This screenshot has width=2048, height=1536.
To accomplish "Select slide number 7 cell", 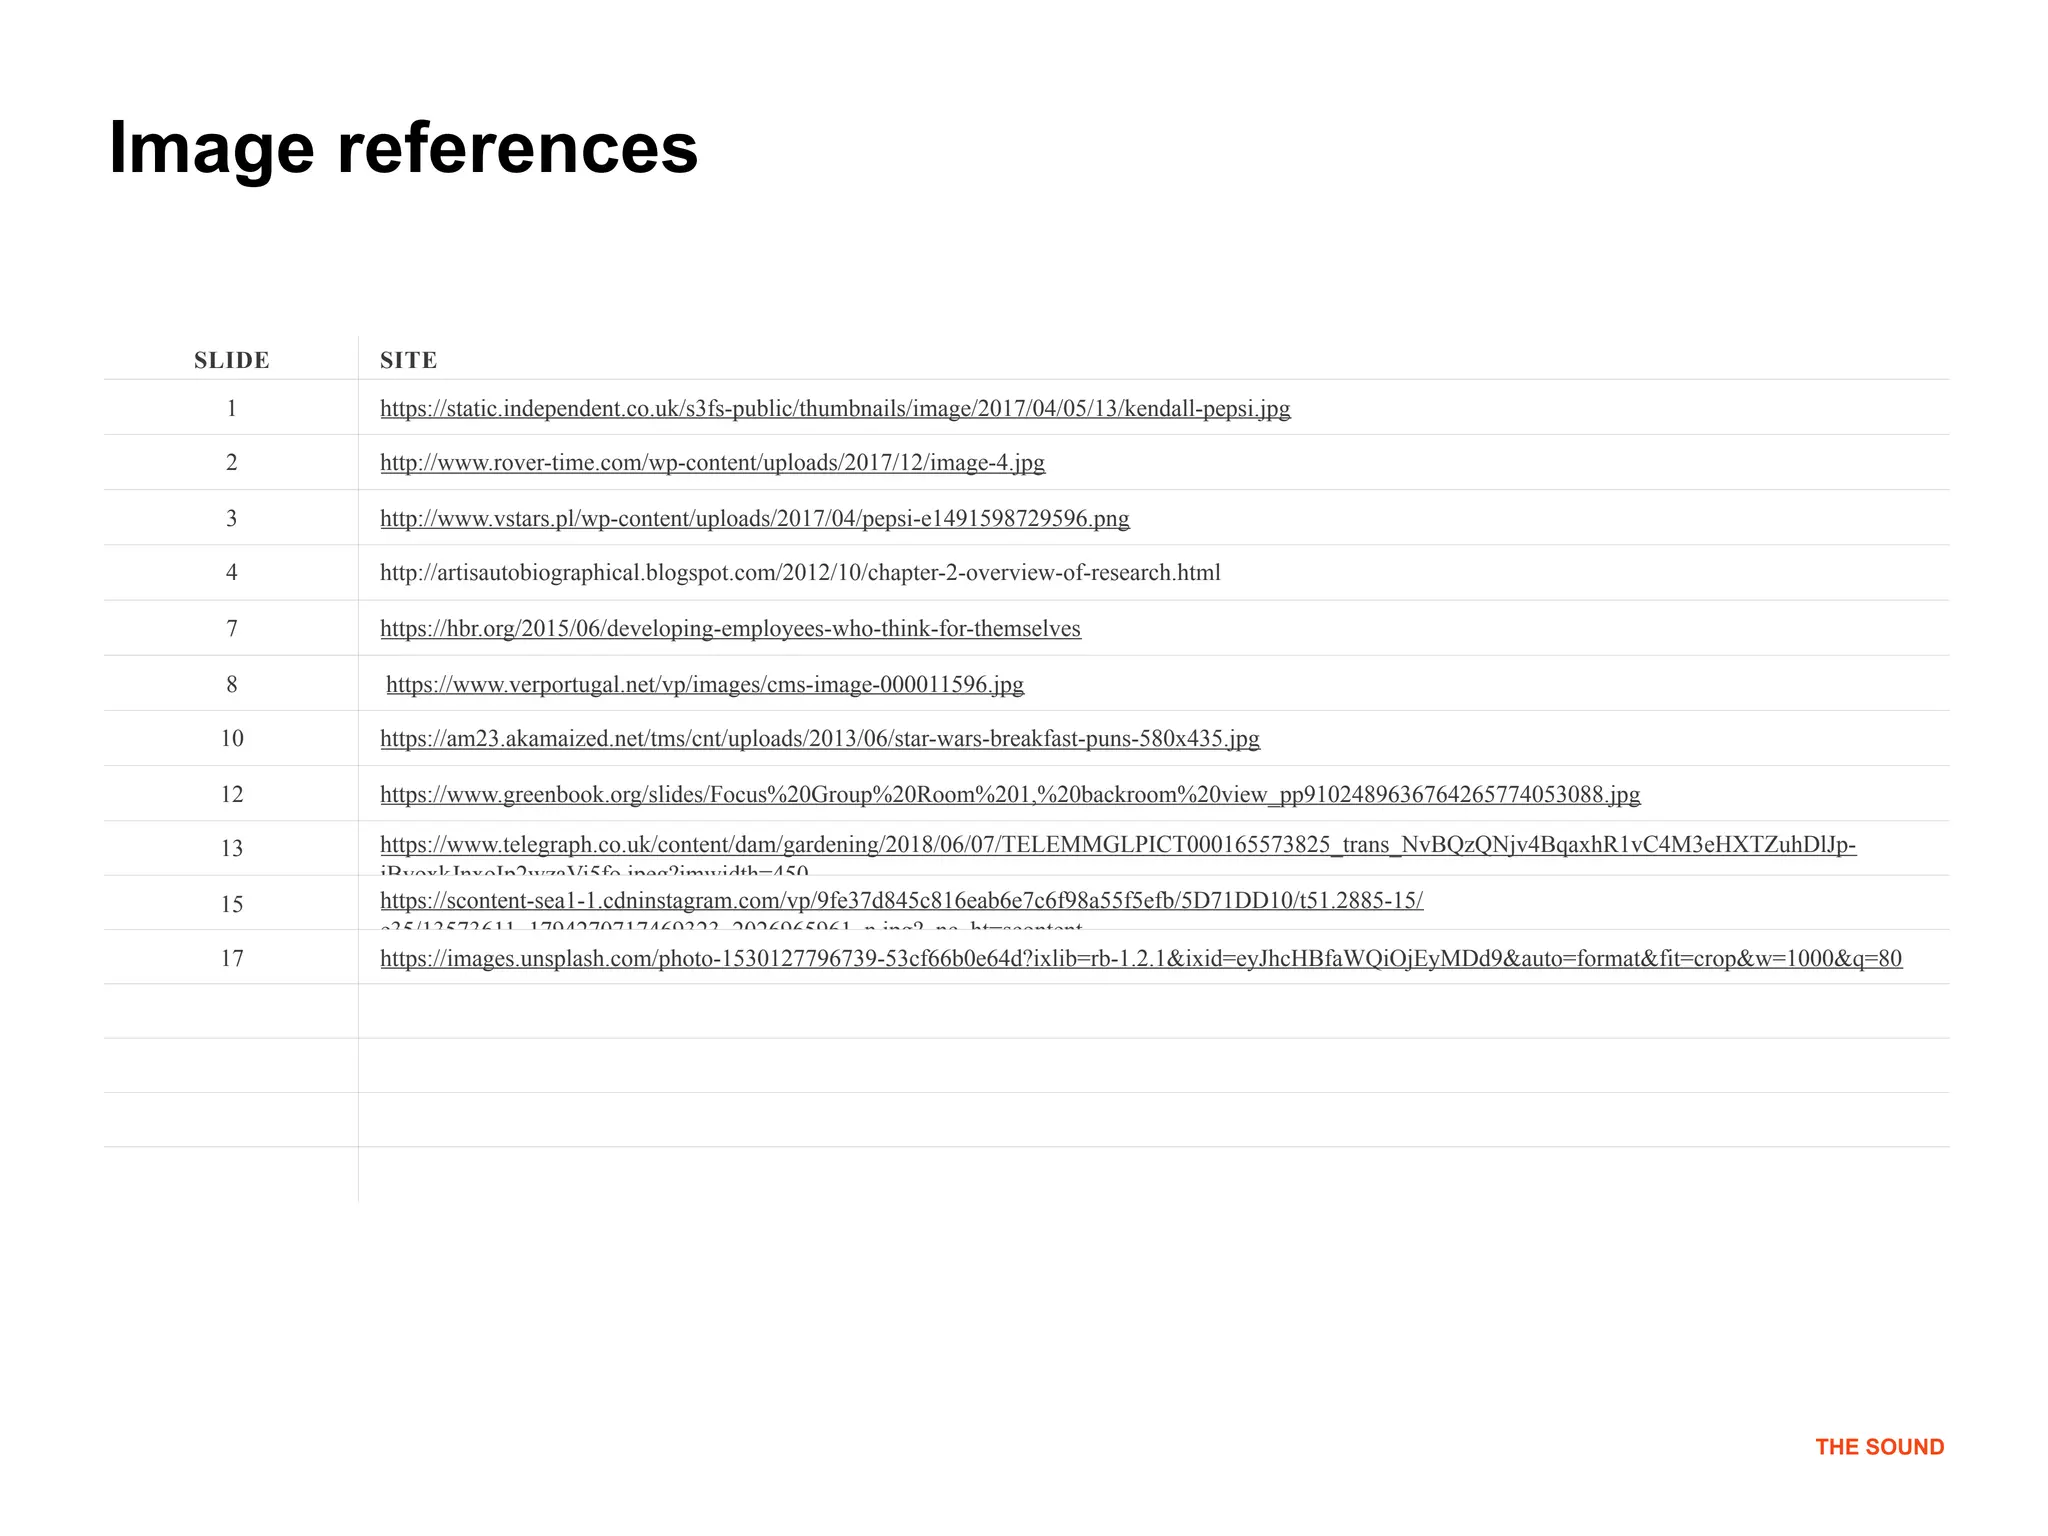I will (x=232, y=629).
